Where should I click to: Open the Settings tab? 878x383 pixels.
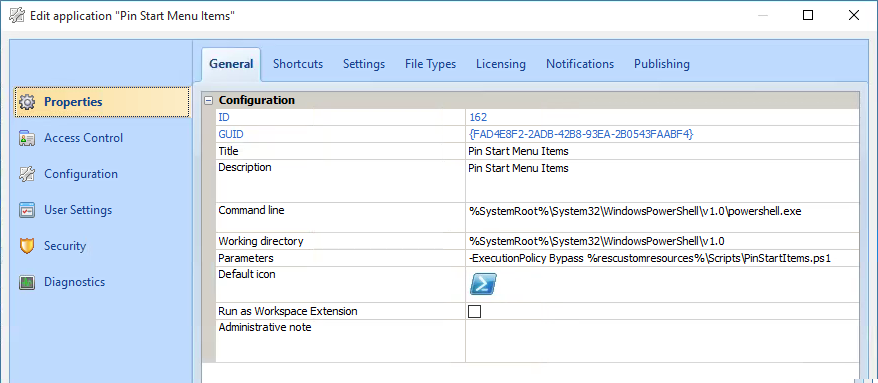pyautogui.click(x=364, y=64)
